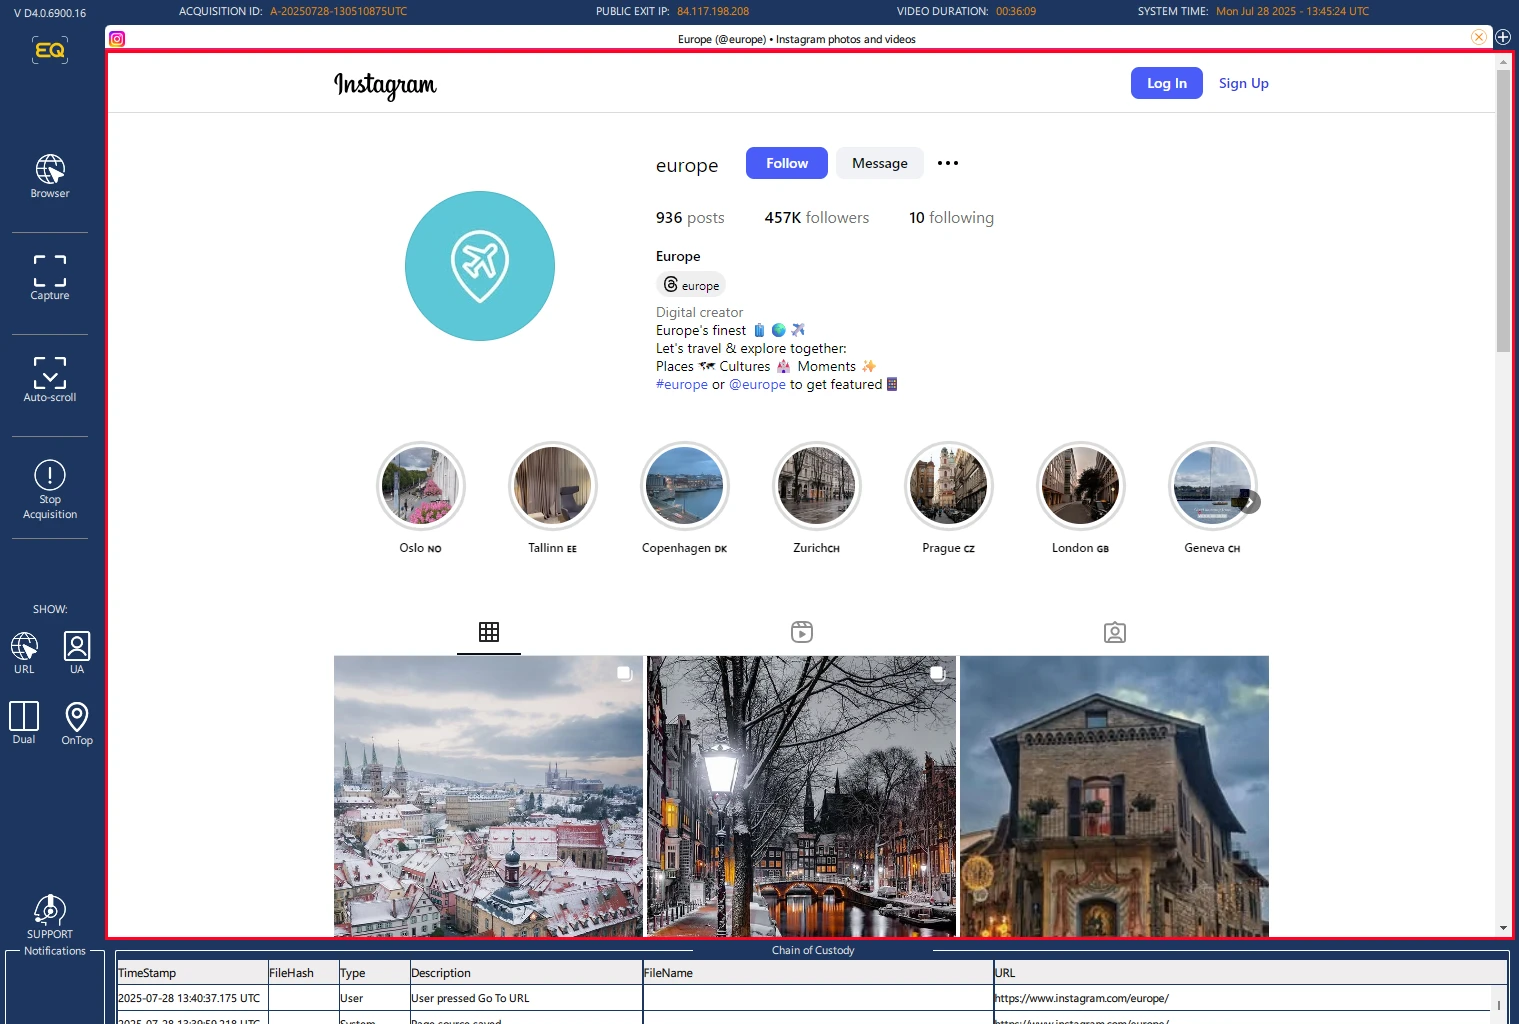Viewport: 1519px width, 1024px height.
Task: Click the Instagram favicon in tab bar
Action: pyautogui.click(x=117, y=39)
